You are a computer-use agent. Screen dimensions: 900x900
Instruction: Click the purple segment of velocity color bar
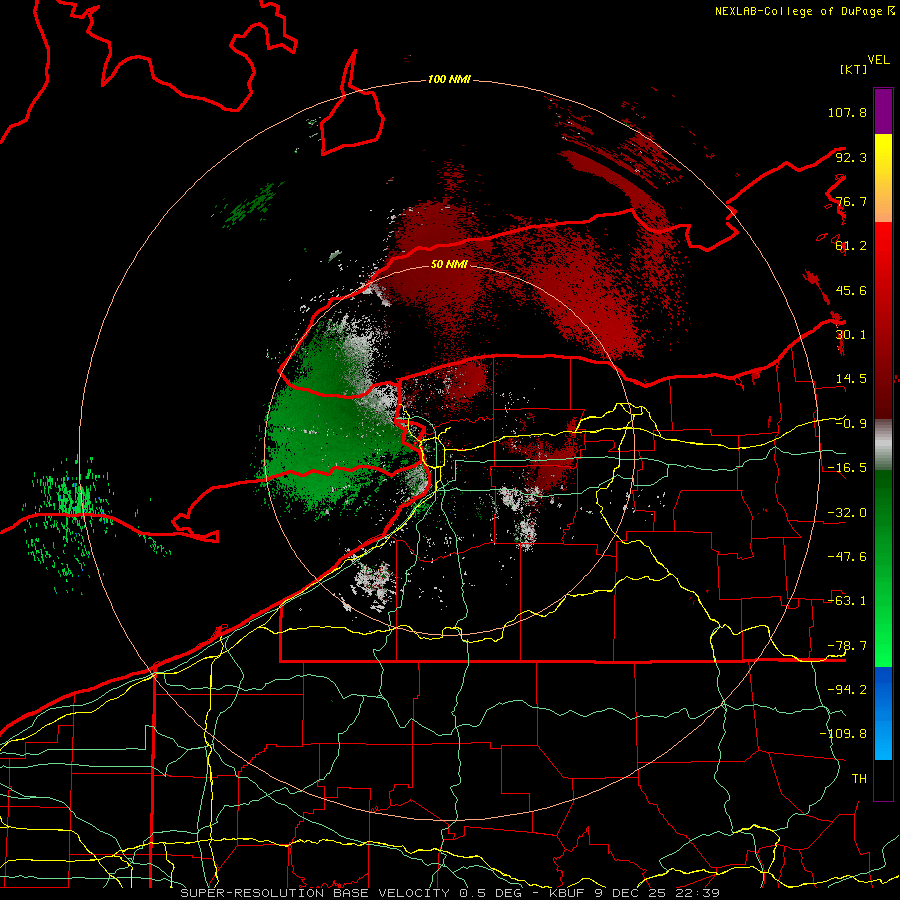[883, 111]
